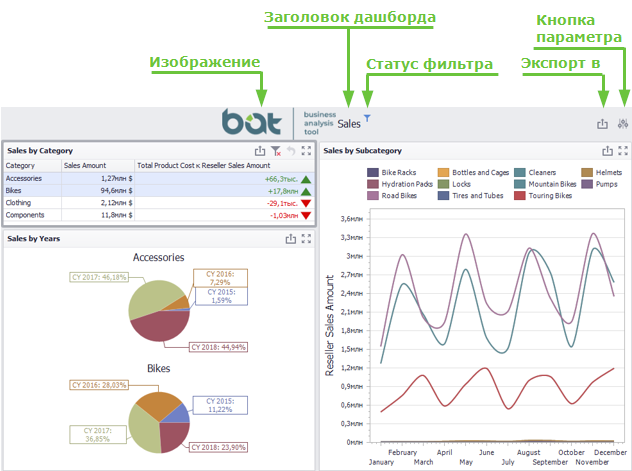Click the CY 2018 slice of Bikes pie
Viewport: 632px width, 471px height.
click(x=173, y=435)
